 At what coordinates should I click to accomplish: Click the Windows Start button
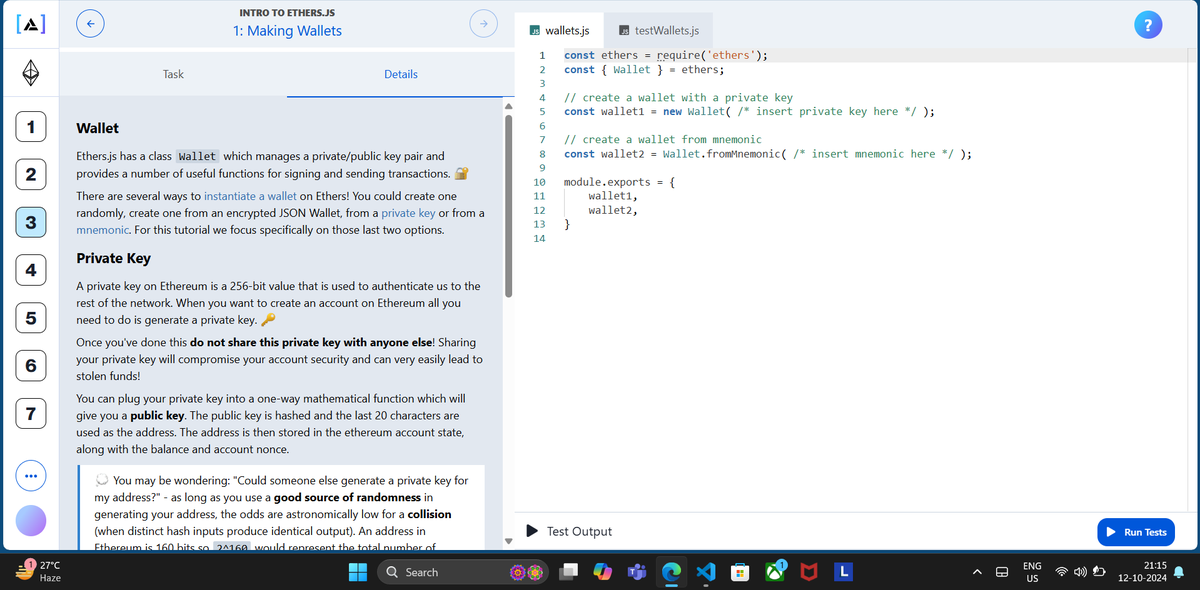[x=358, y=572]
